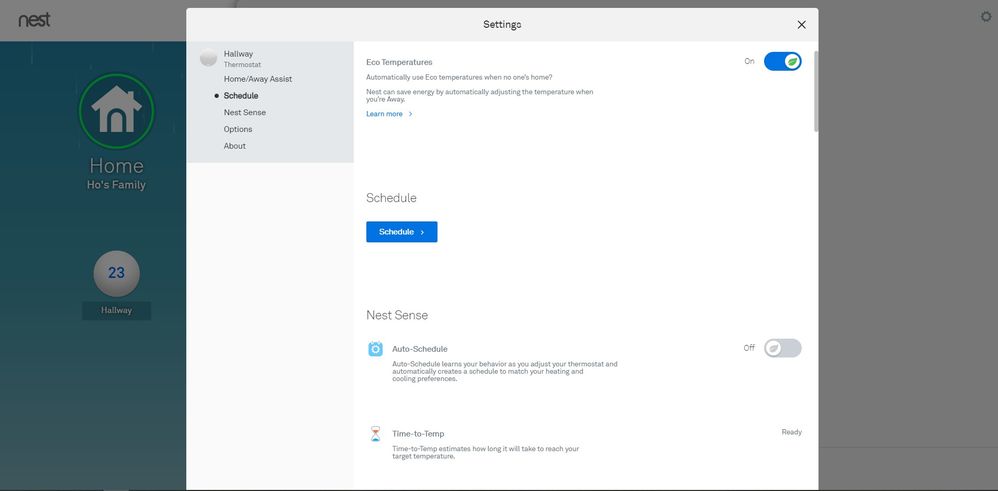Click the chevron next to Learn more
The image size is (998, 491).
click(411, 114)
